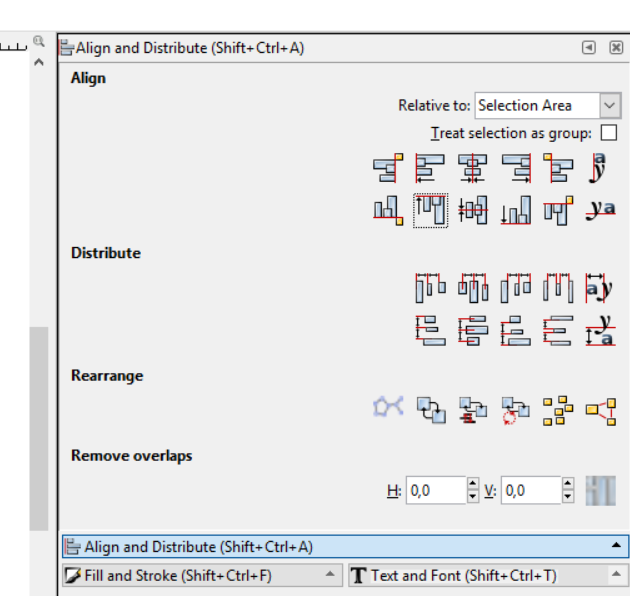This screenshot has height=596, width=630.
Task: Distribute top edges equidistantly
Action: 430,330
